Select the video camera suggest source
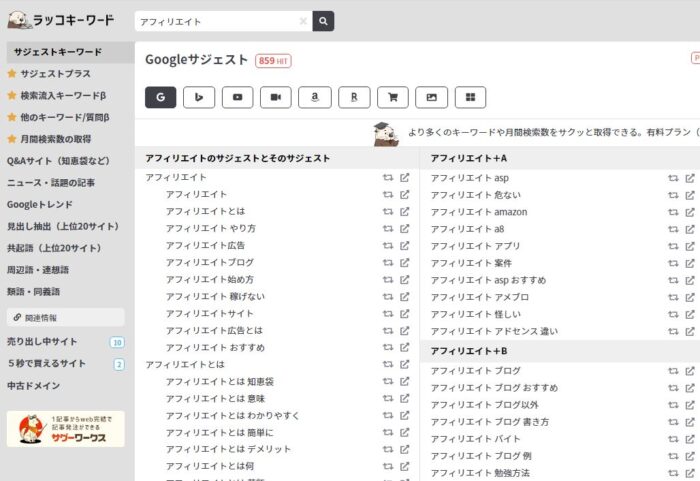The height and width of the screenshot is (481, 700). (276, 97)
